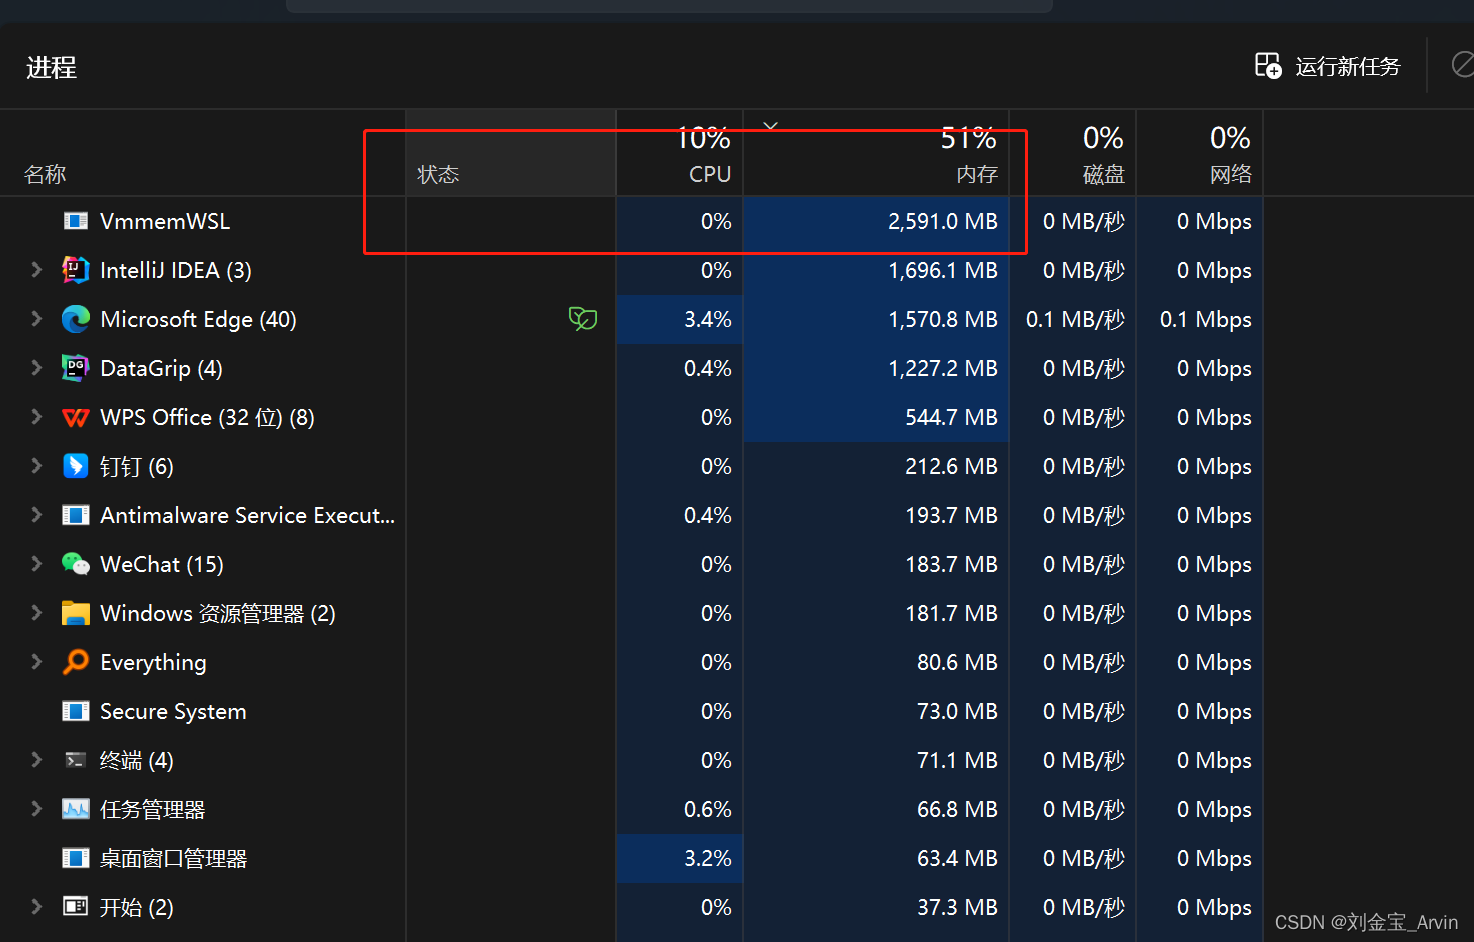The height and width of the screenshot is (942, 1474).
Task: Click the 任务管理器 app icon
Action: tap(76, 809)
